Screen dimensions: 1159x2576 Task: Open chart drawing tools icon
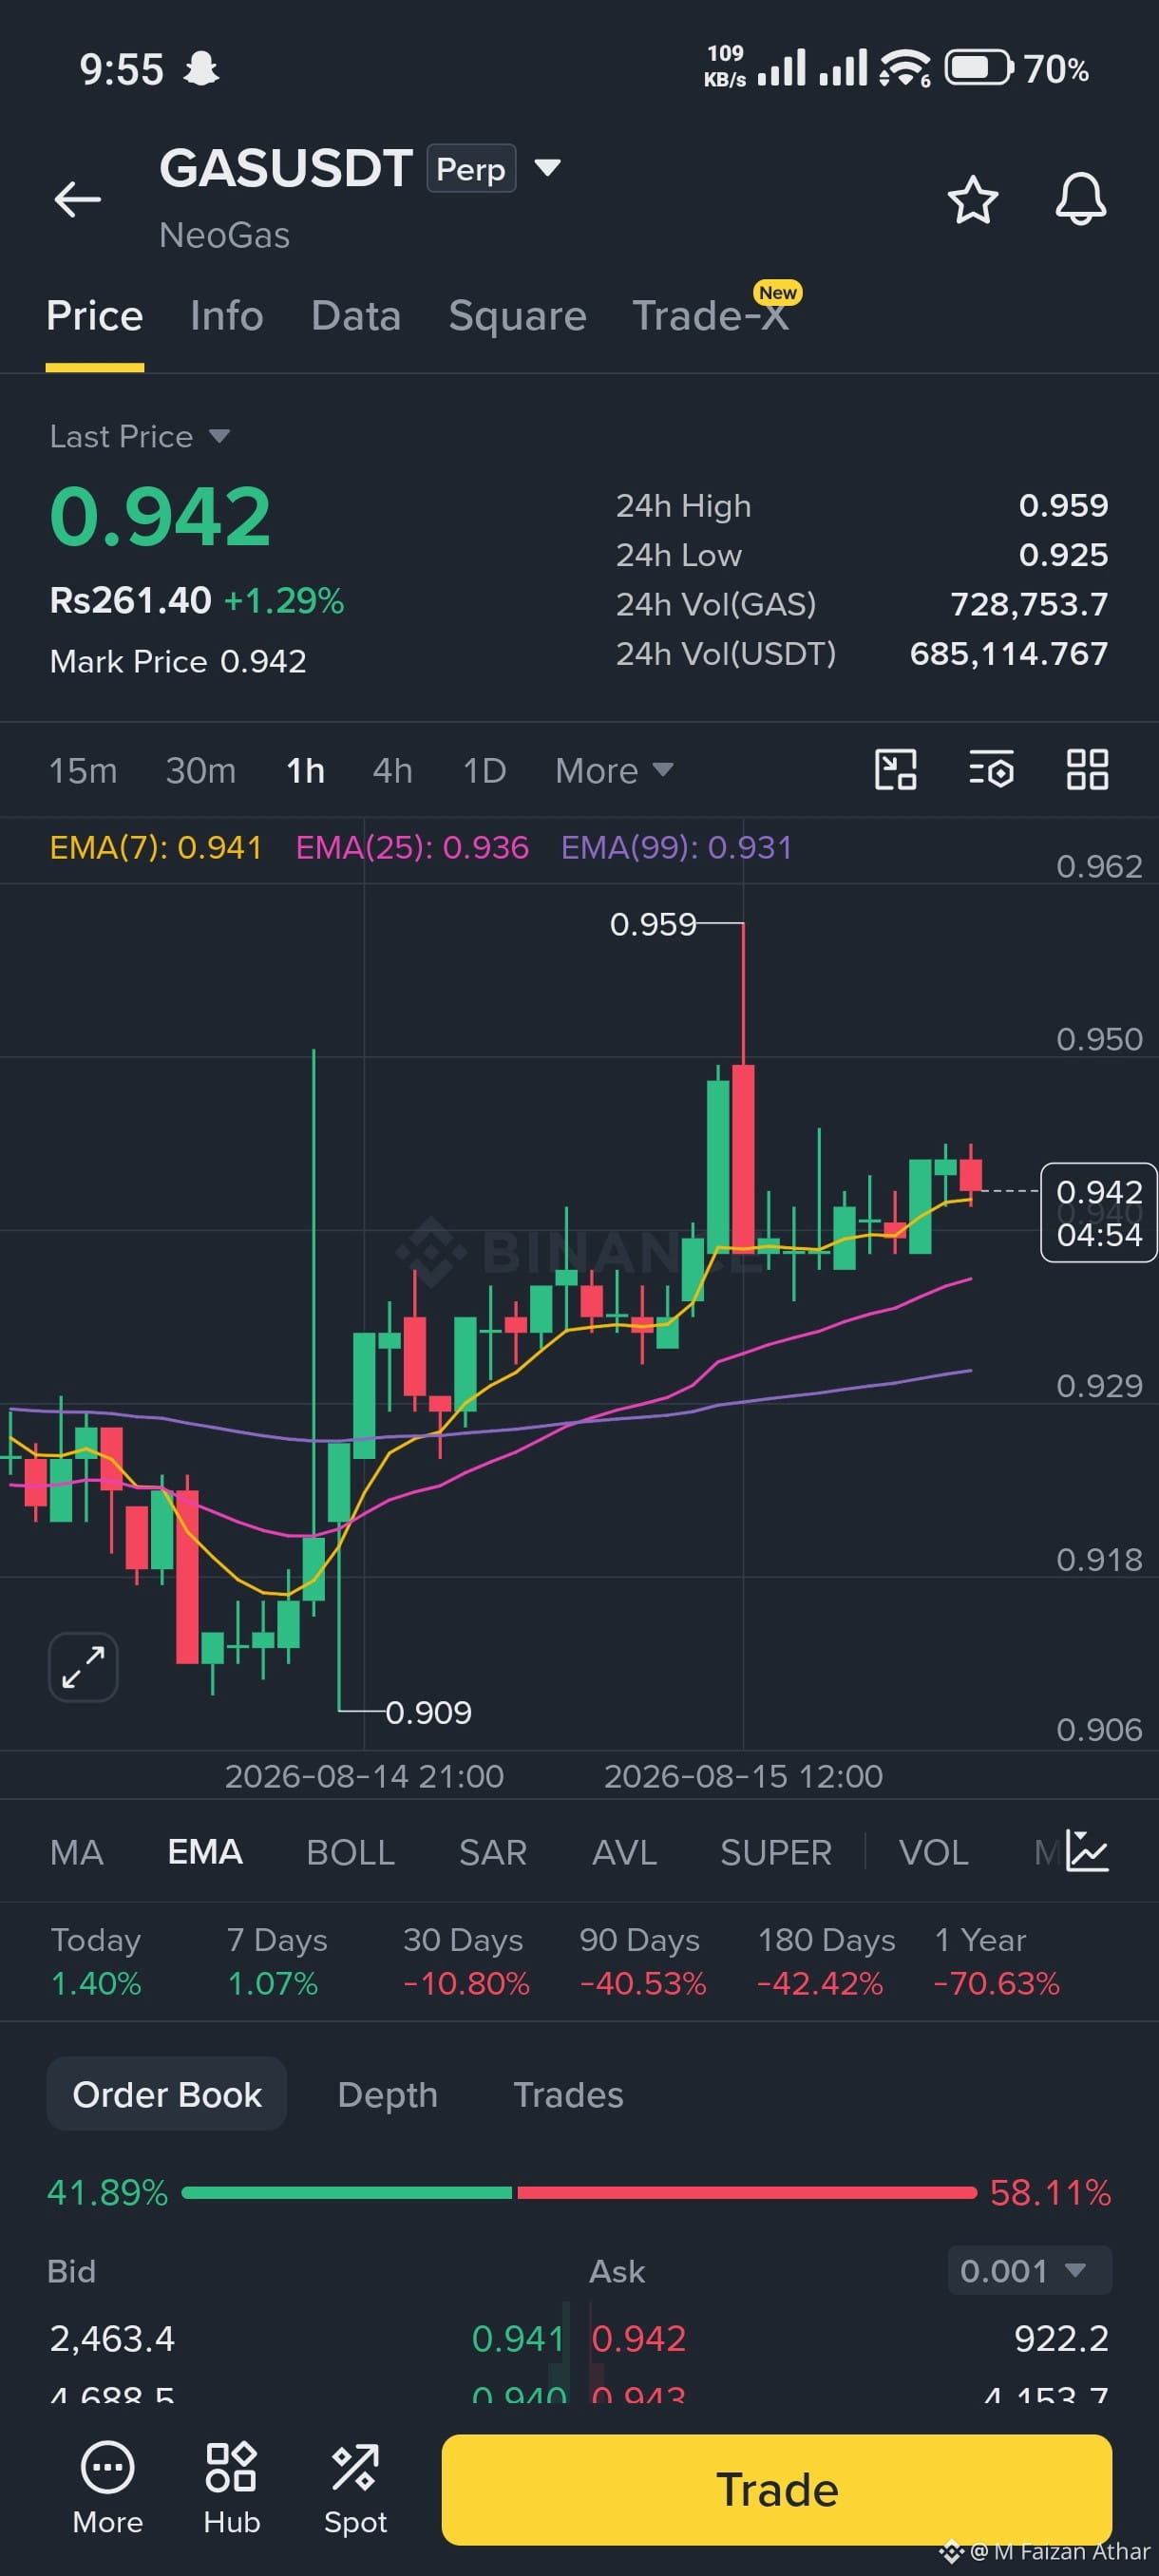click(896, 770)
